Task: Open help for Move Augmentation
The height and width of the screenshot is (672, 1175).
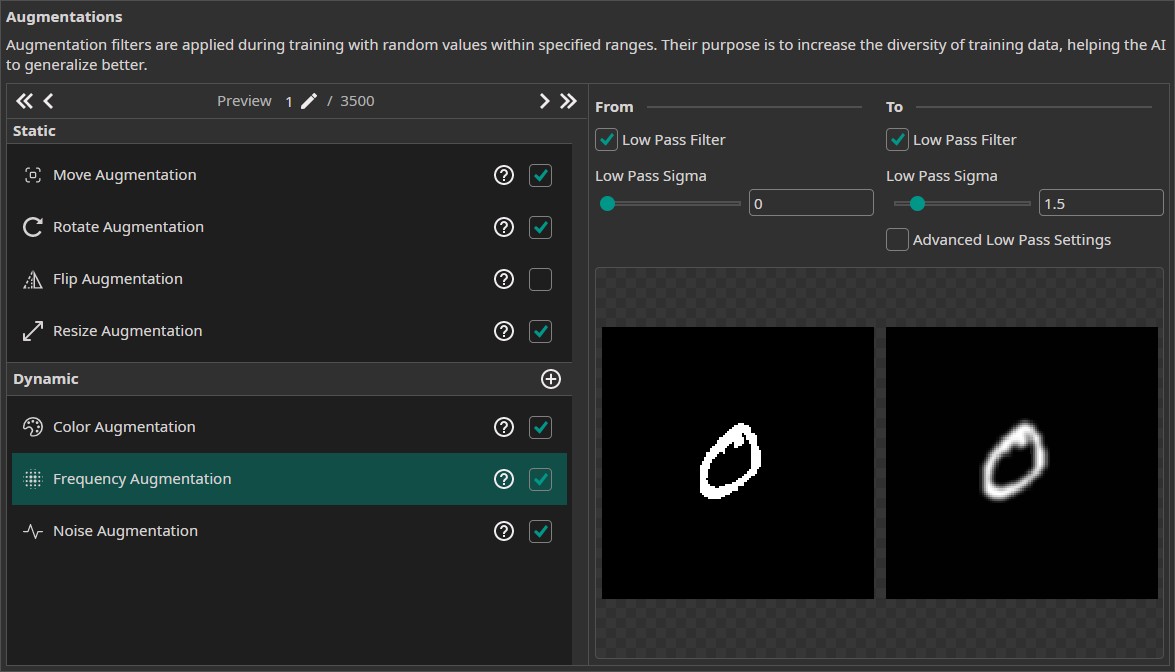Action: click(x=504, y=175)
